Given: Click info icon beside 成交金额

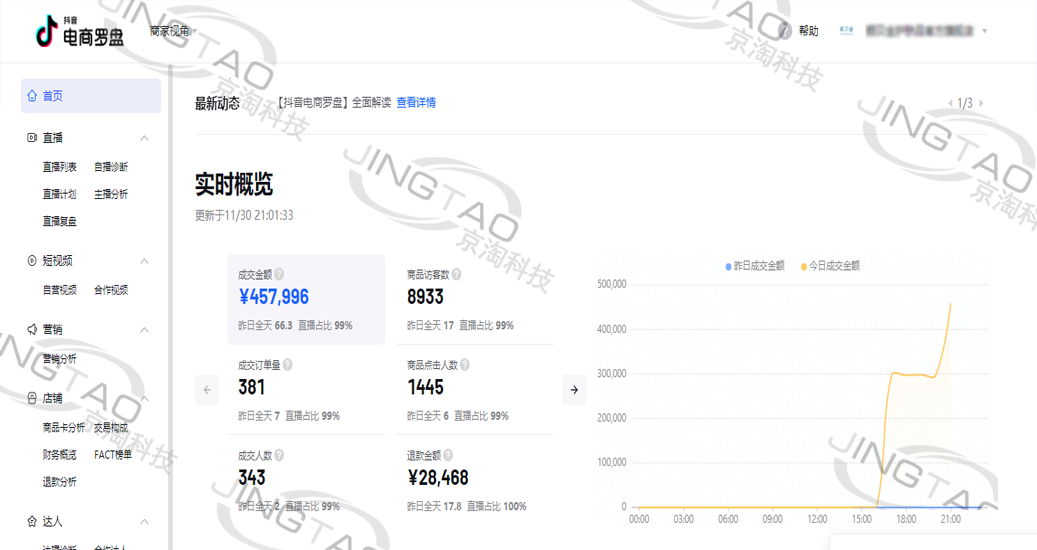Looking at the screenshot, I should coord(279,274).
